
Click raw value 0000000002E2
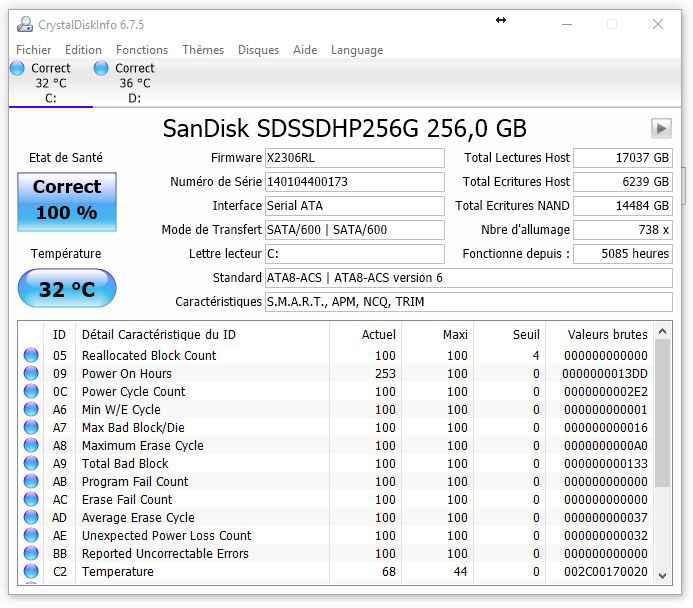pos(605,392)
